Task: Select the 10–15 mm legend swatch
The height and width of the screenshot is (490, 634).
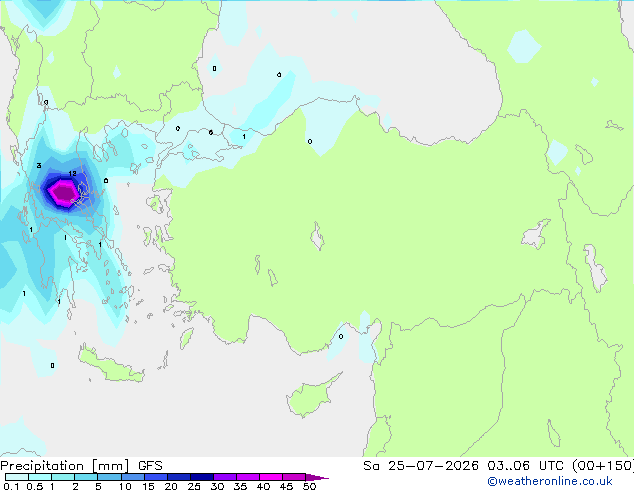Action: 132,477
